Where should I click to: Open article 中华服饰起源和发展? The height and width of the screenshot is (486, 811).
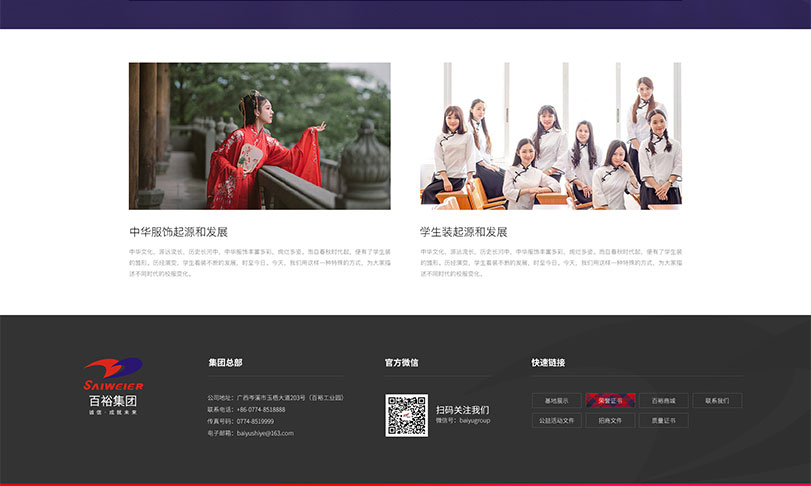[x=178, y=232]
